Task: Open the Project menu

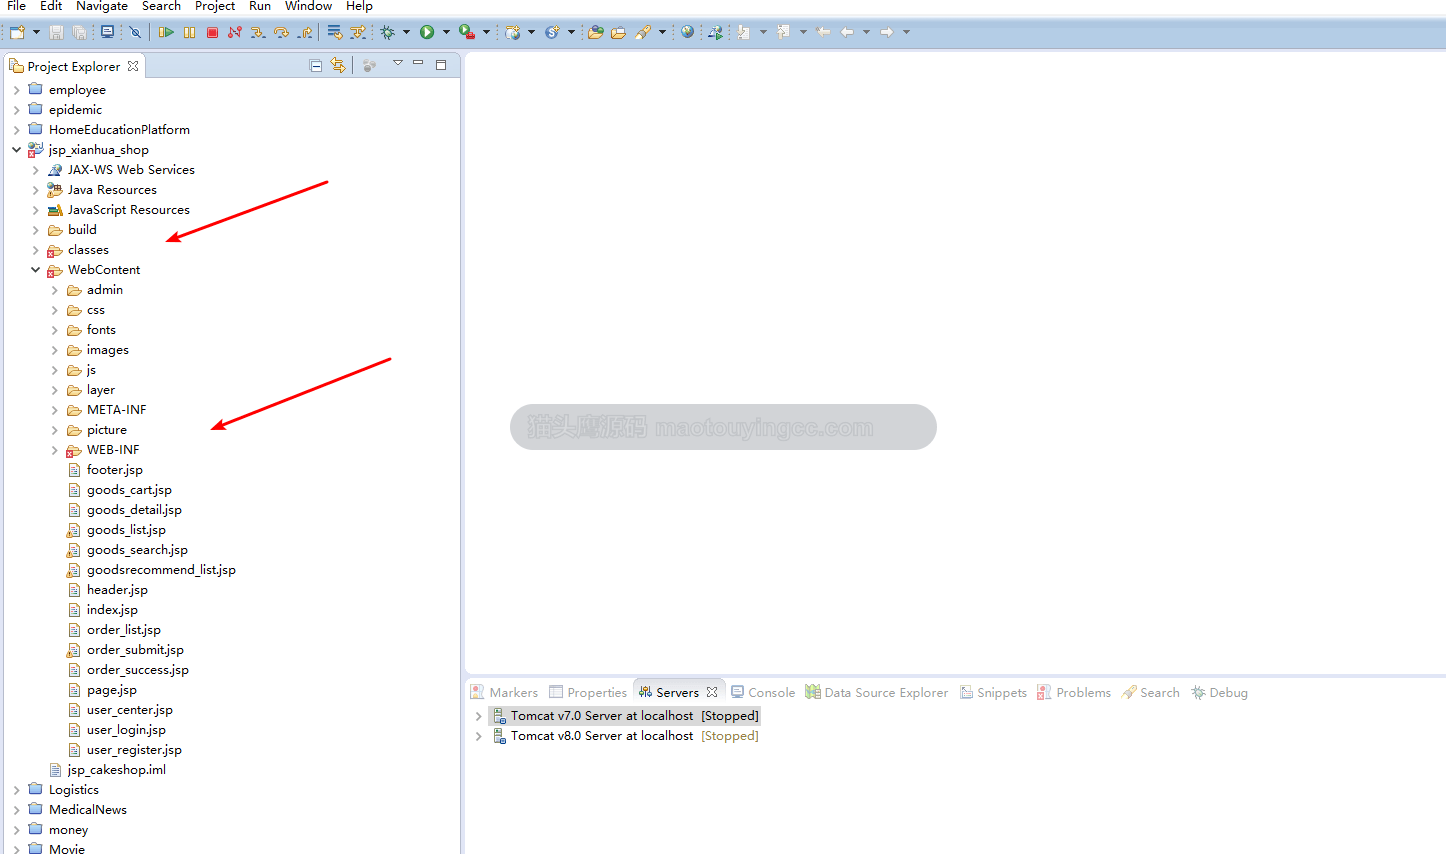Action: [215, 6]
